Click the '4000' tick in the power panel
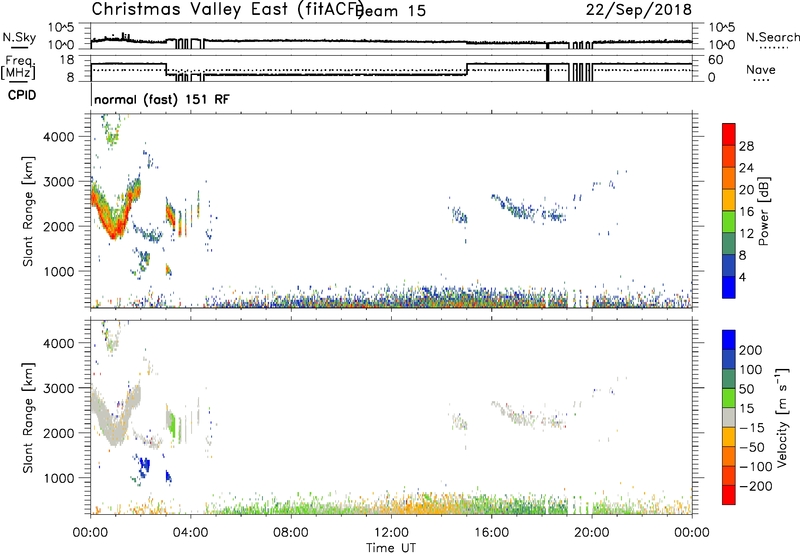800x554 pixels. tap(59, 137)
